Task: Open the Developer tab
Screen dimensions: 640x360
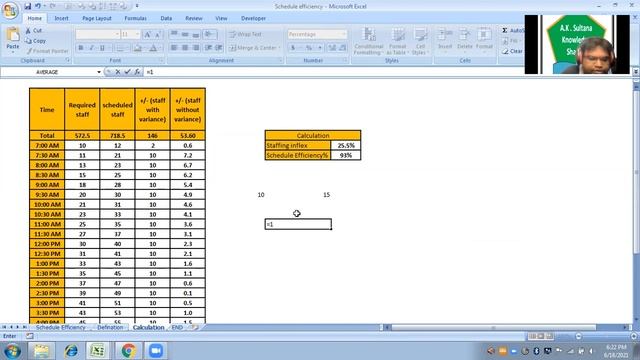Action: tap(253, 18)
